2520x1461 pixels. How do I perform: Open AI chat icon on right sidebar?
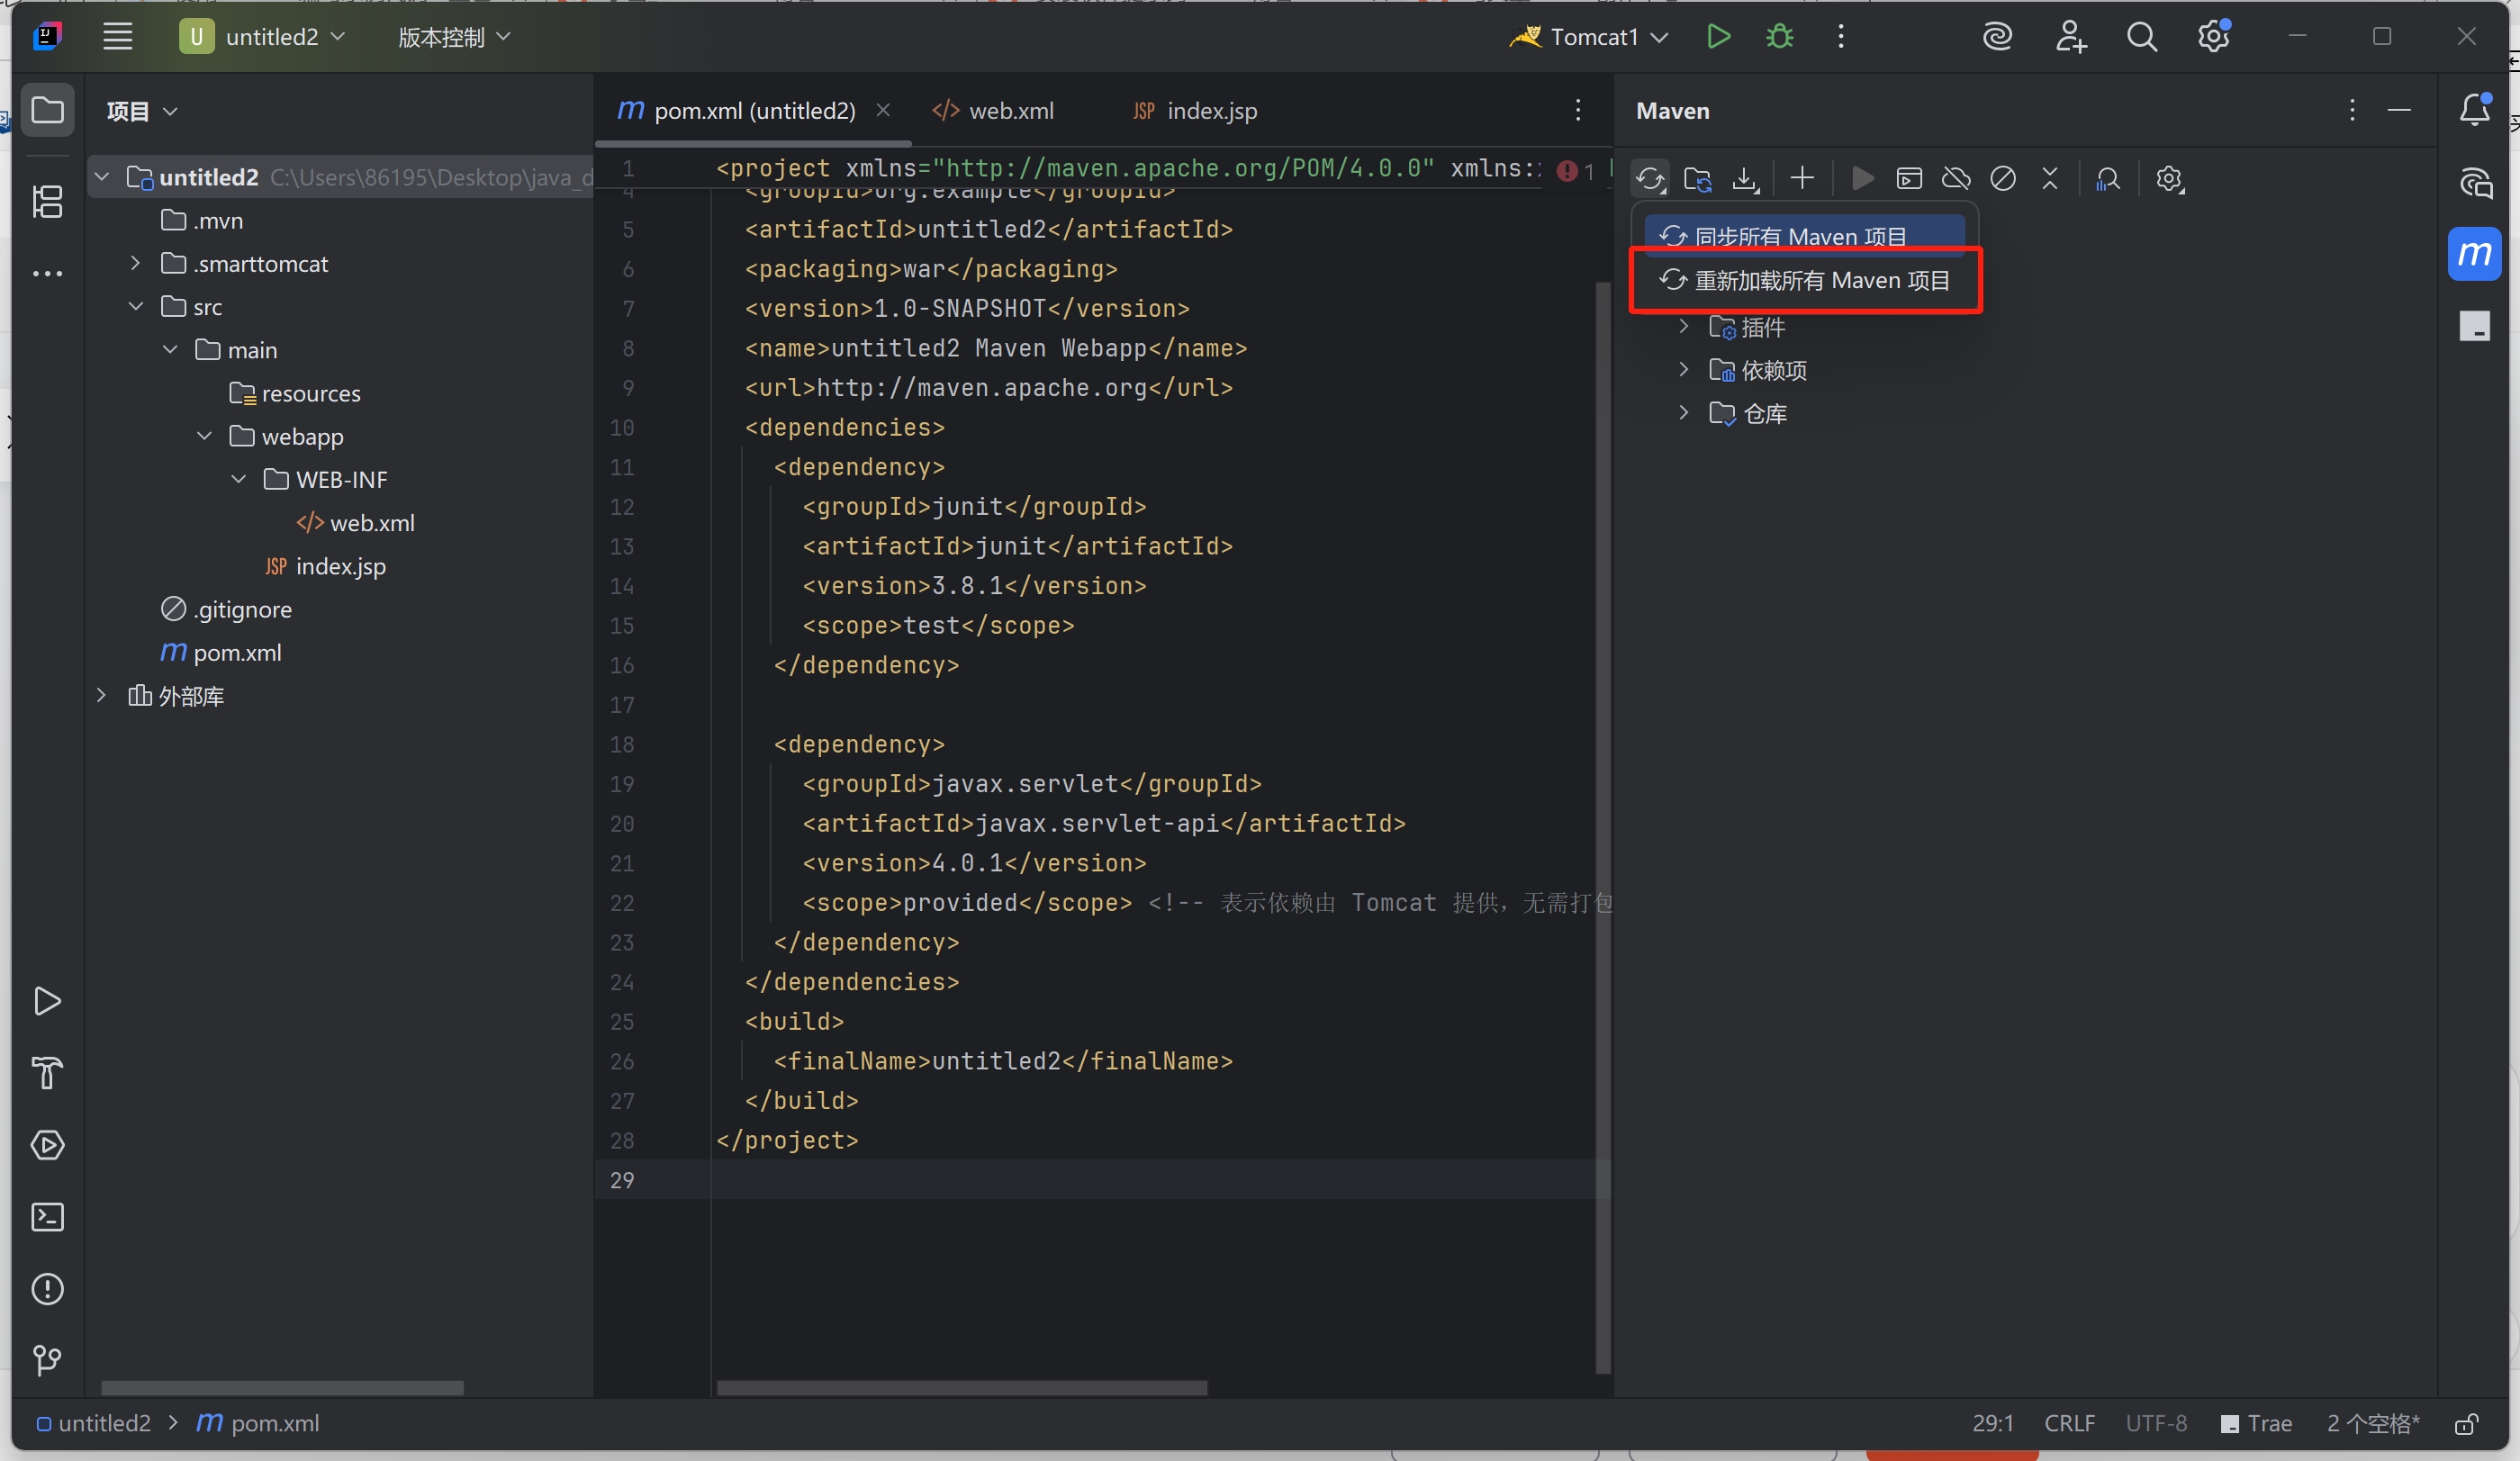(2474, 182)
